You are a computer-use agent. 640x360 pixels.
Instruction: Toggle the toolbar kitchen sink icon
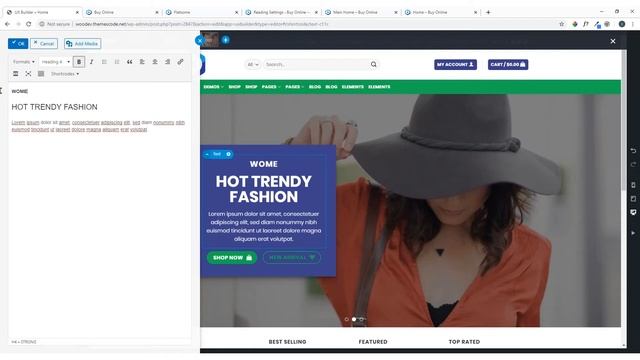(41, 73)
